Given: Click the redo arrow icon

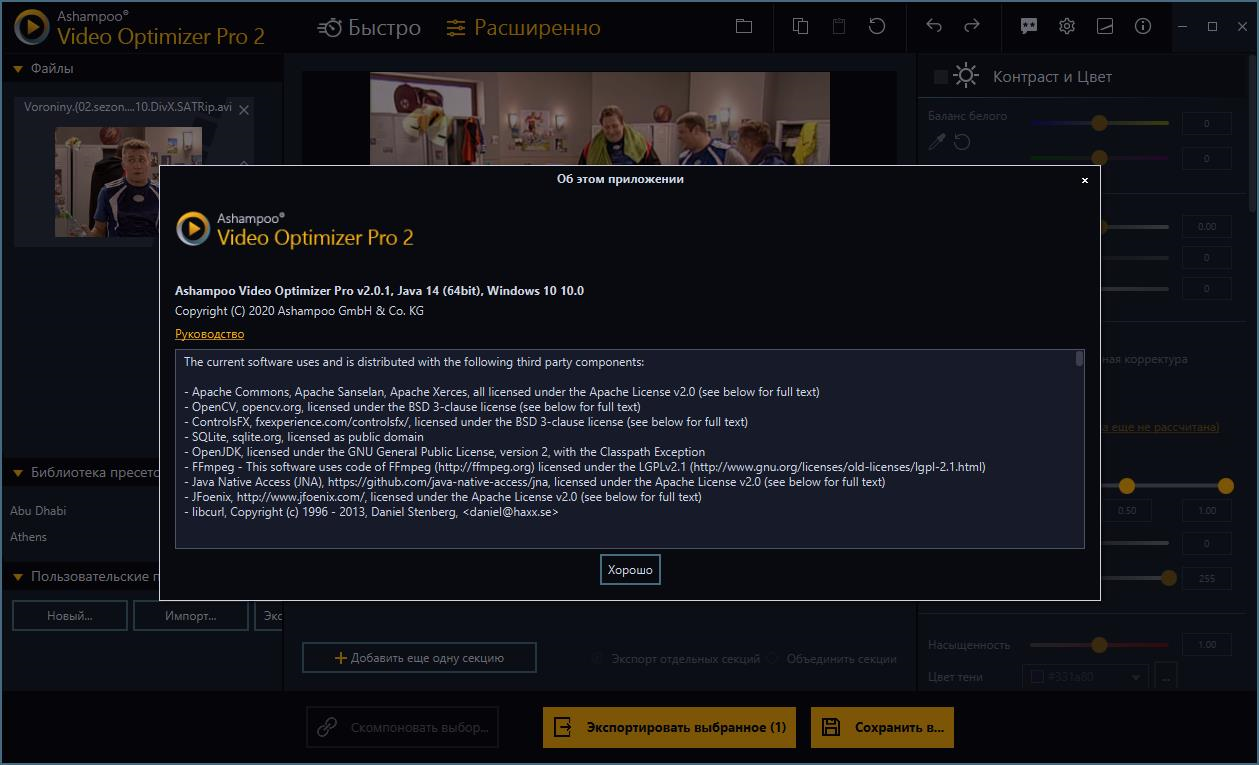Looking at the screenshot, I should (971, 27).
